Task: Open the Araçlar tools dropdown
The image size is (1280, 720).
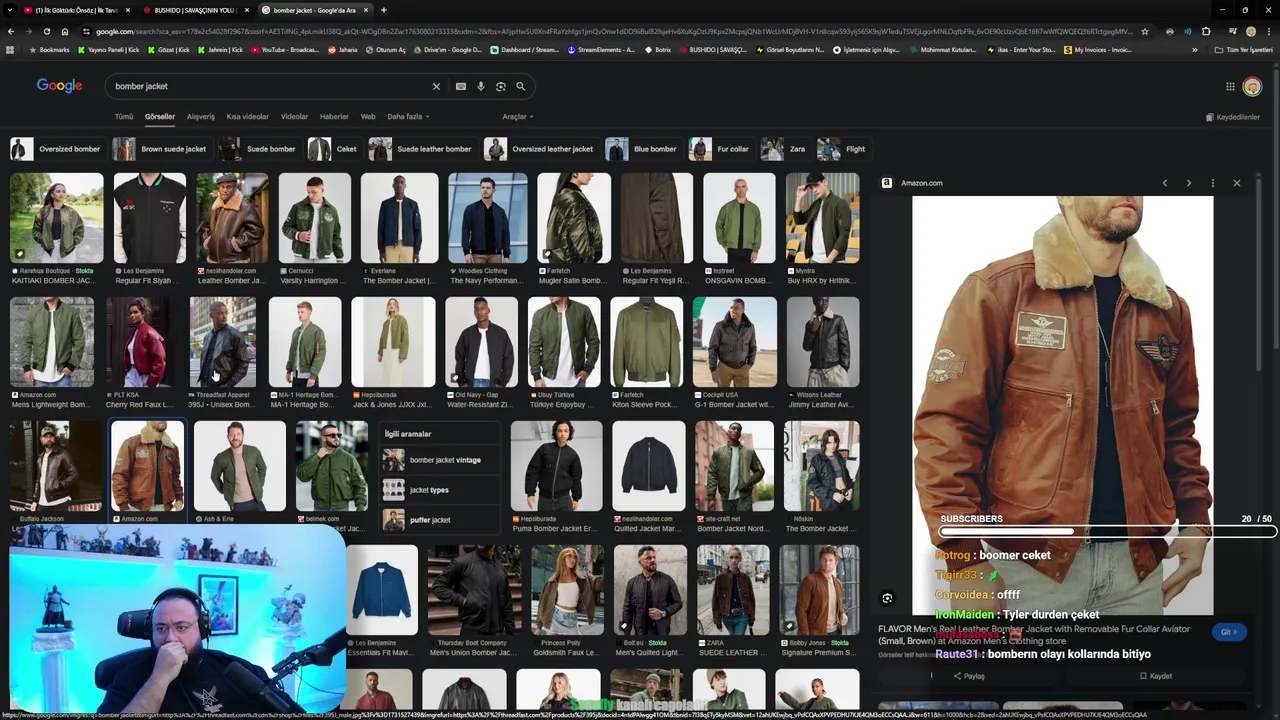Action: tap(517, 117)
